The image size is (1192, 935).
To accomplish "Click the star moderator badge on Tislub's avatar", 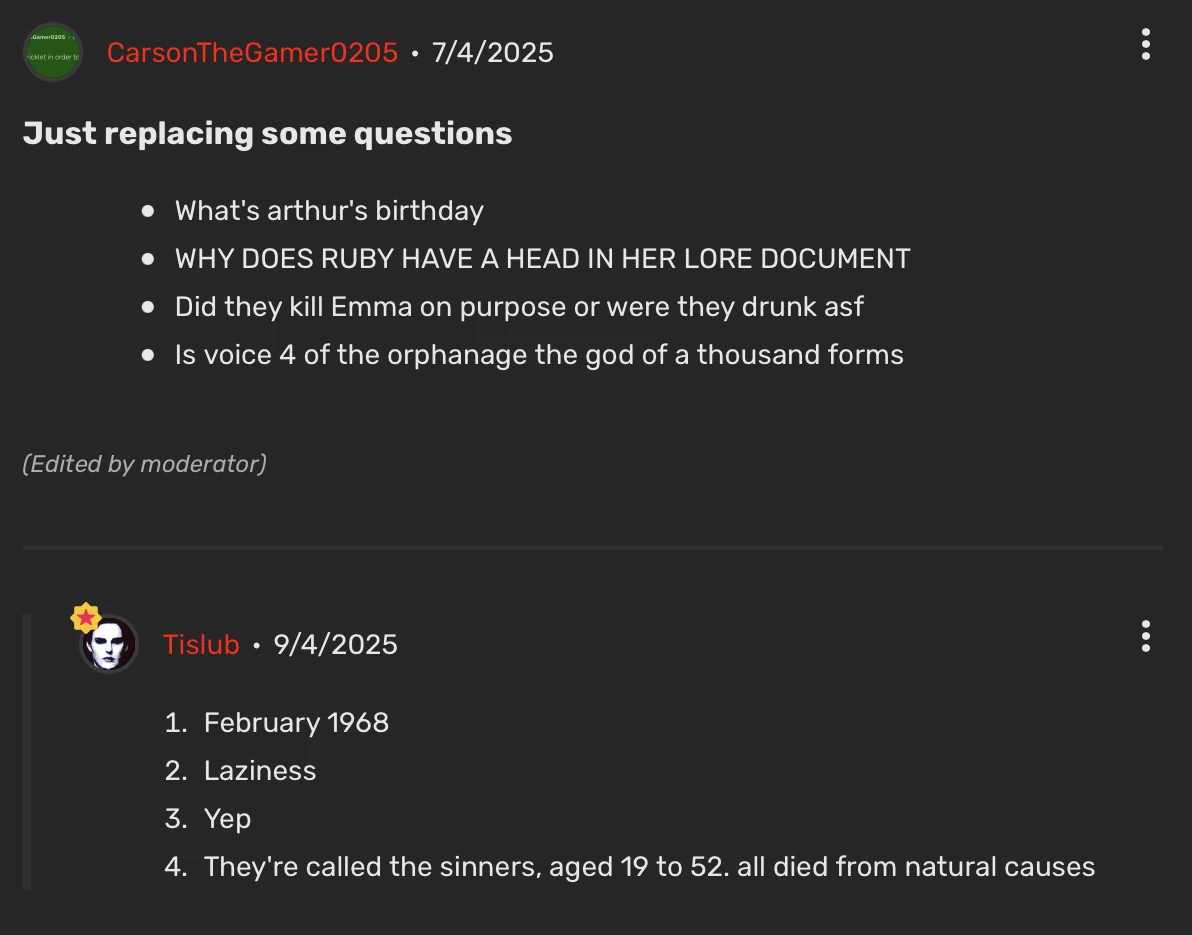I will (86, 616).
